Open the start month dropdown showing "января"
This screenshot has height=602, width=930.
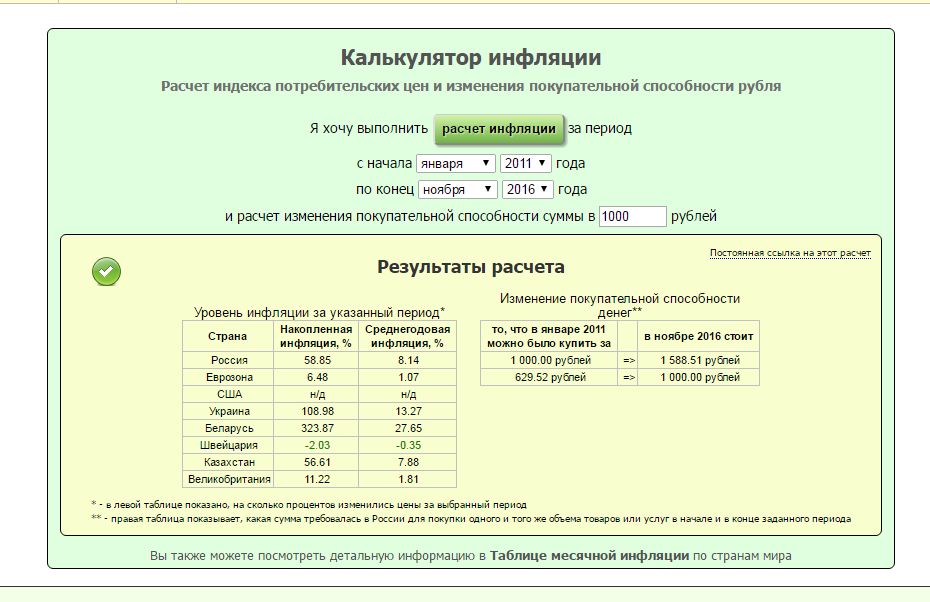[x=456, y=163]
